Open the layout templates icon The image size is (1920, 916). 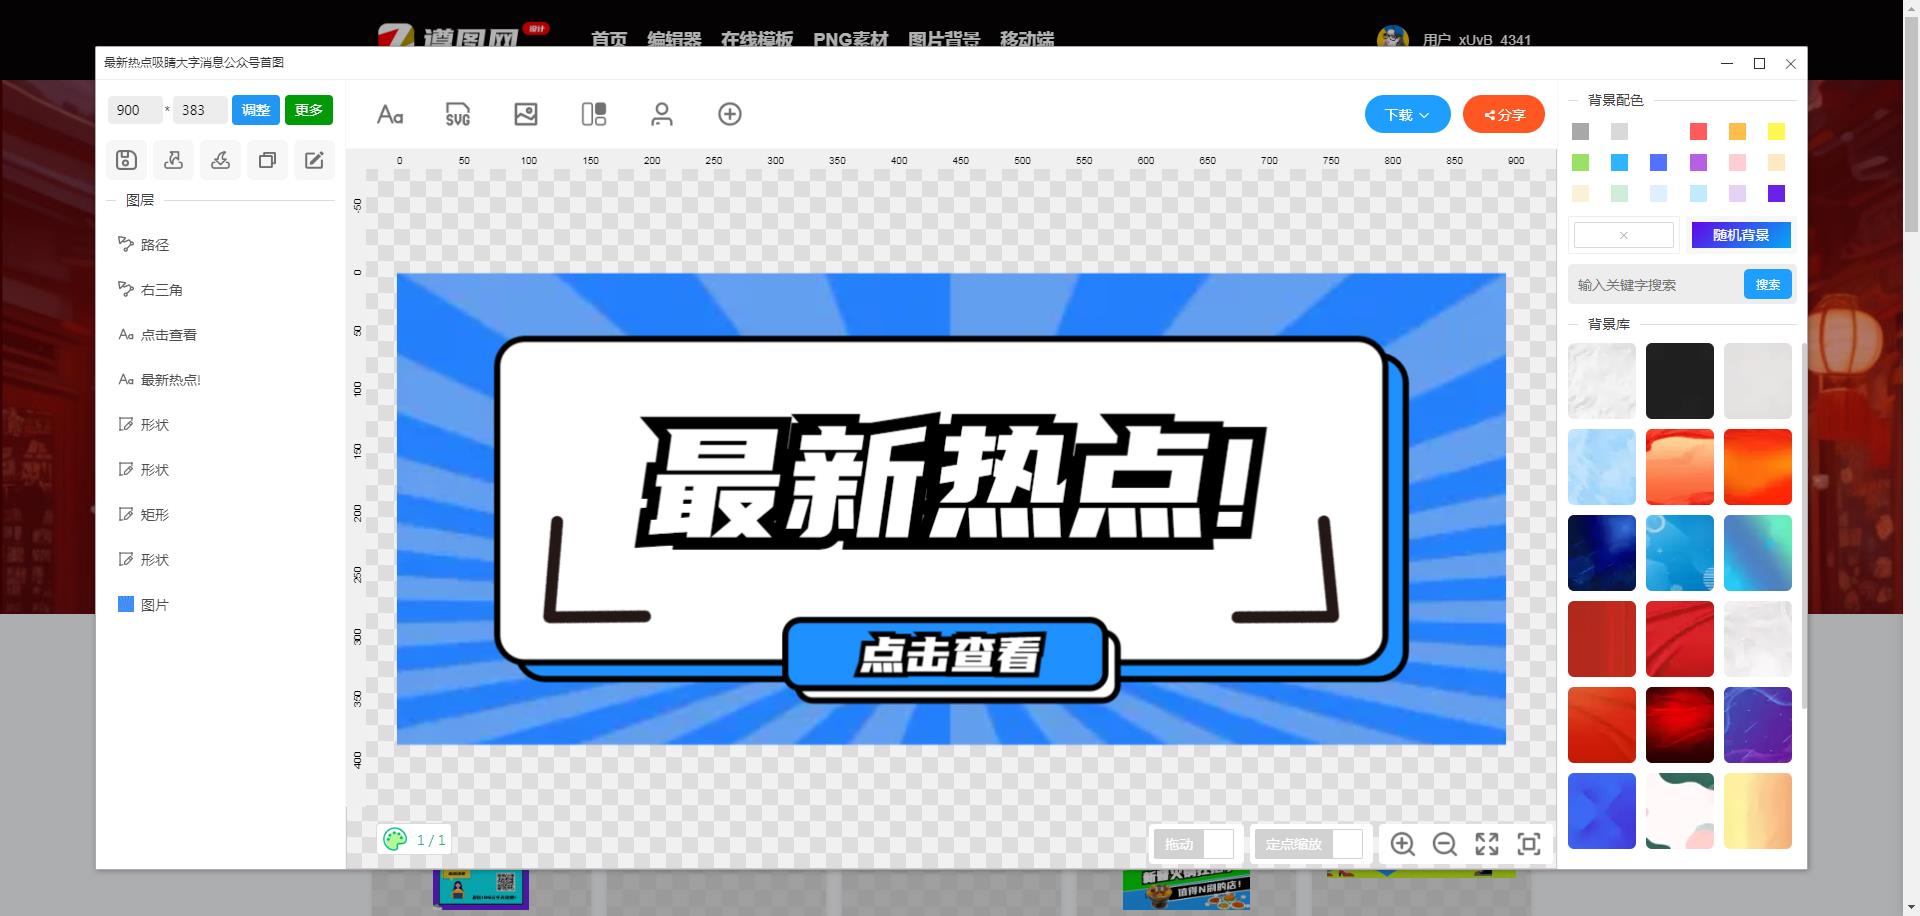594,115
